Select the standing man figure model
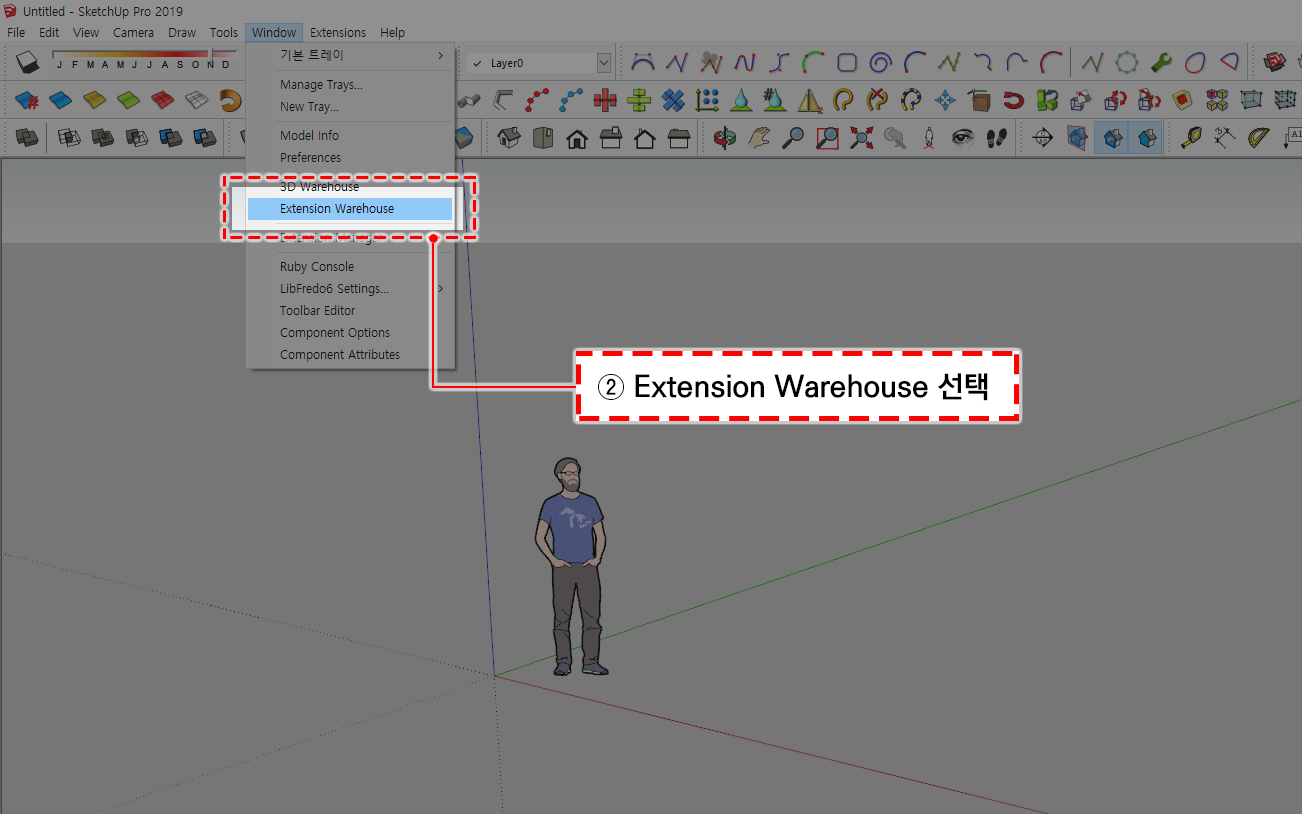 coord(572,566)
